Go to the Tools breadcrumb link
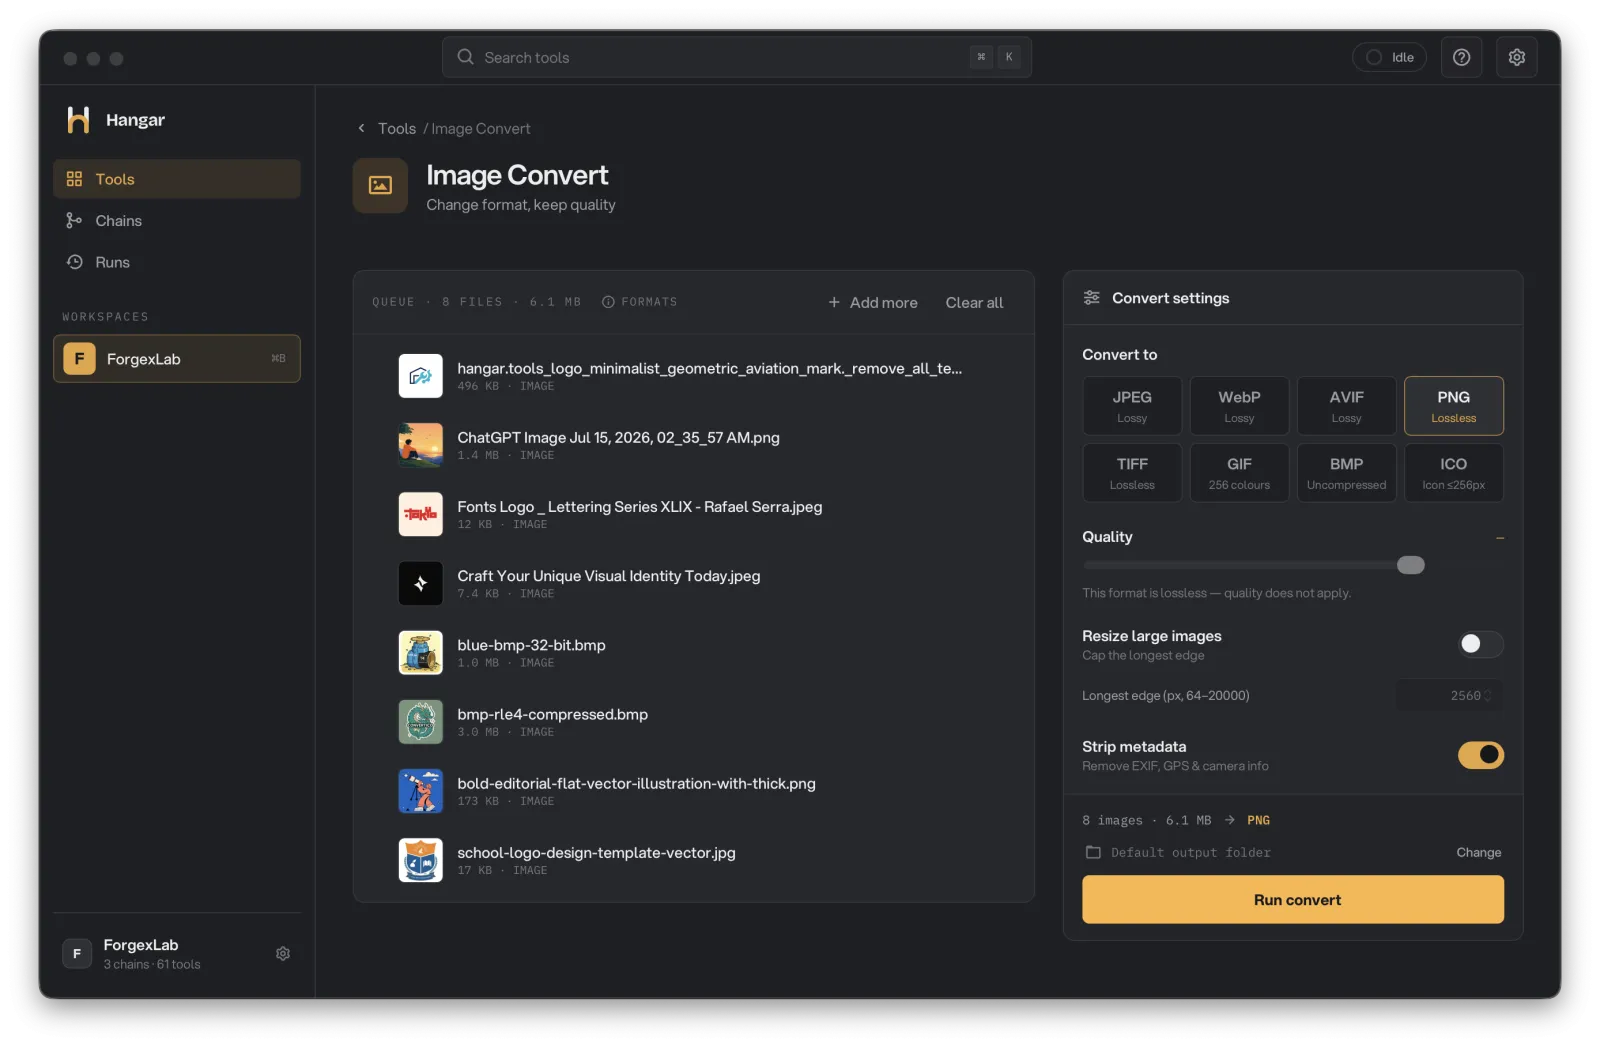 pyautogui.click(x=397, y=129)
